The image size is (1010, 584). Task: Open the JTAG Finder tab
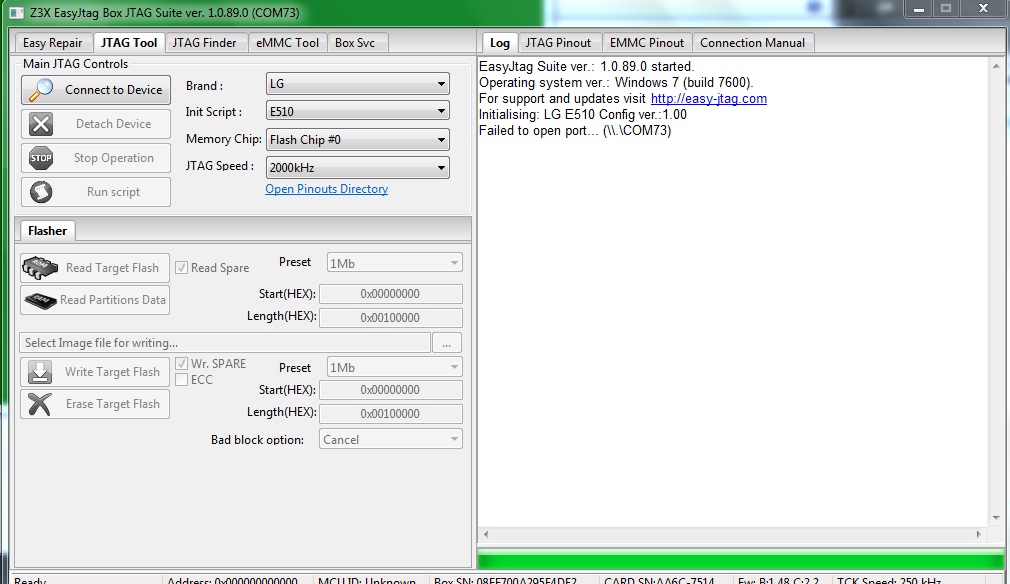click(205, 43)
